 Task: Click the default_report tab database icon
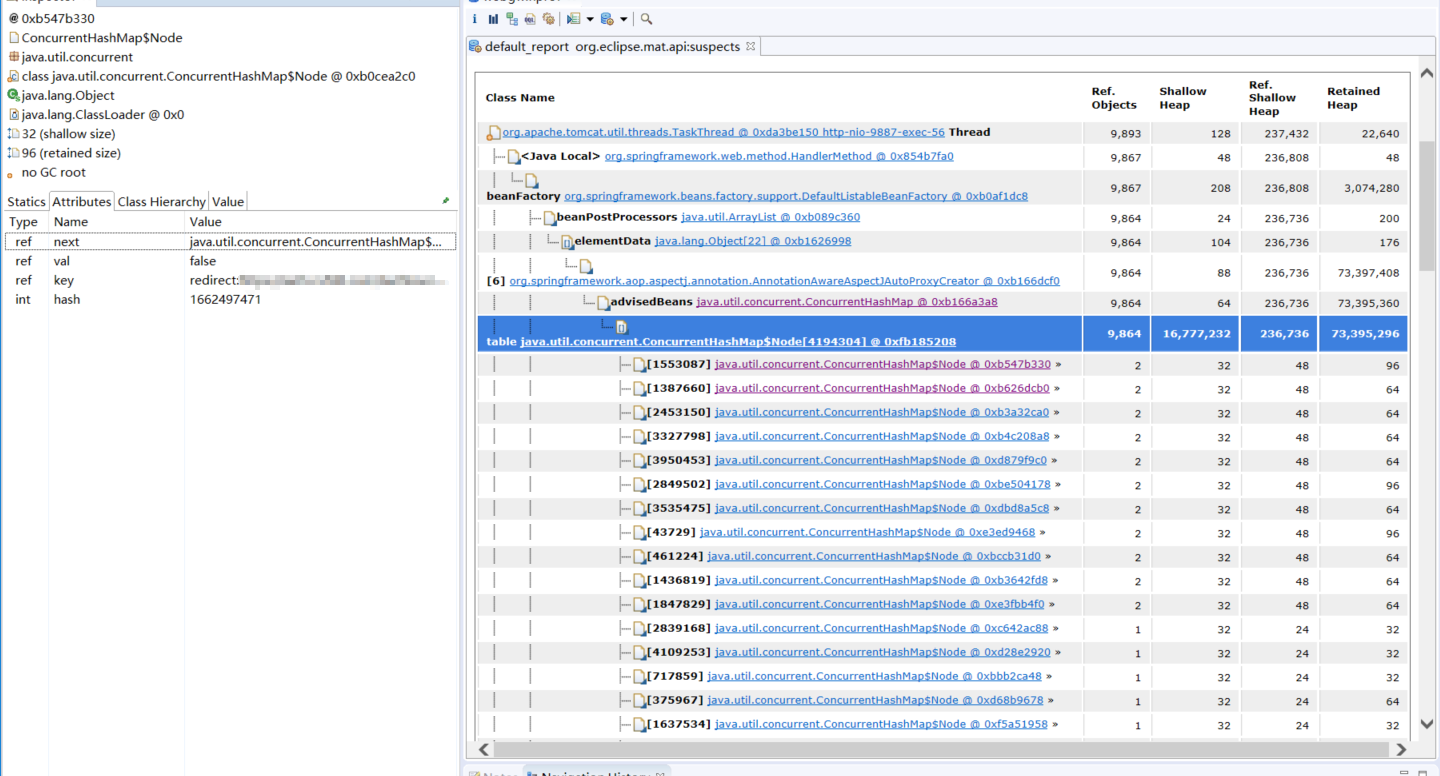point(475,46)
